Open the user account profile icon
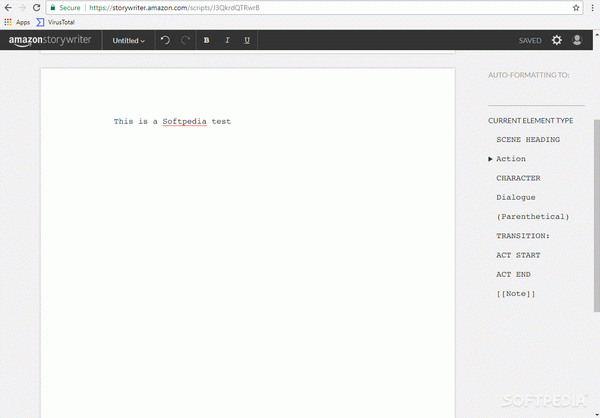This screenshot has height=418, width=600. [577, 40]
